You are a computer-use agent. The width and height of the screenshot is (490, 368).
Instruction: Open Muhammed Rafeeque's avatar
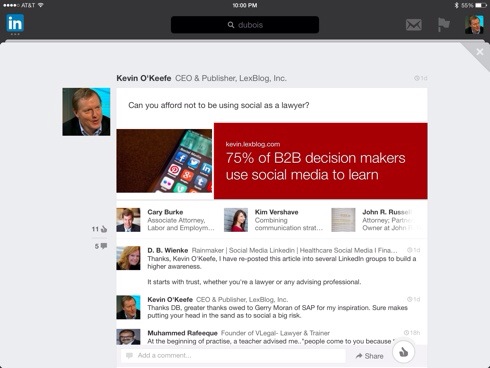pos(128,337)
